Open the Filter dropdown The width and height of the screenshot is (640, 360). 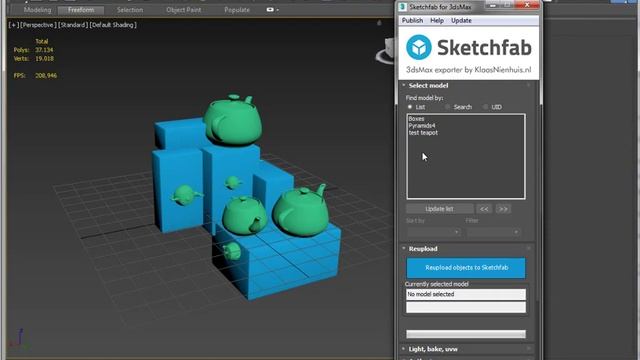click(x=493, y=232)
